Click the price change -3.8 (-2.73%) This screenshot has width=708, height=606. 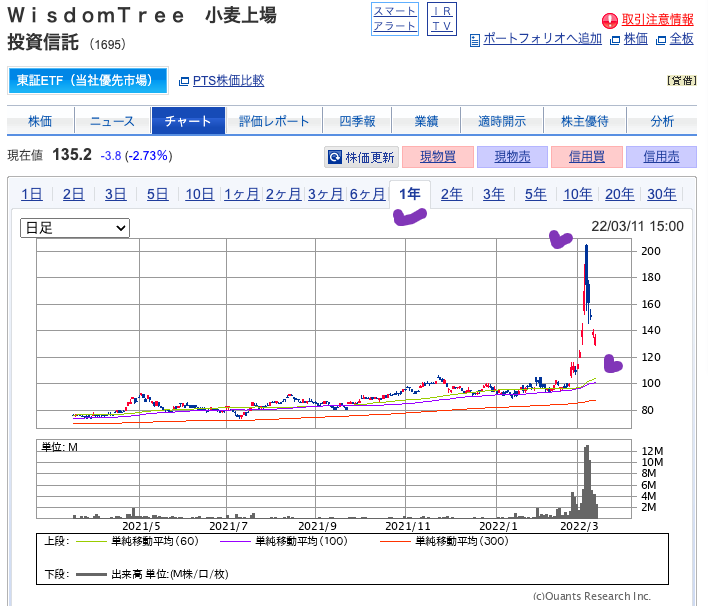click(136, 156)
